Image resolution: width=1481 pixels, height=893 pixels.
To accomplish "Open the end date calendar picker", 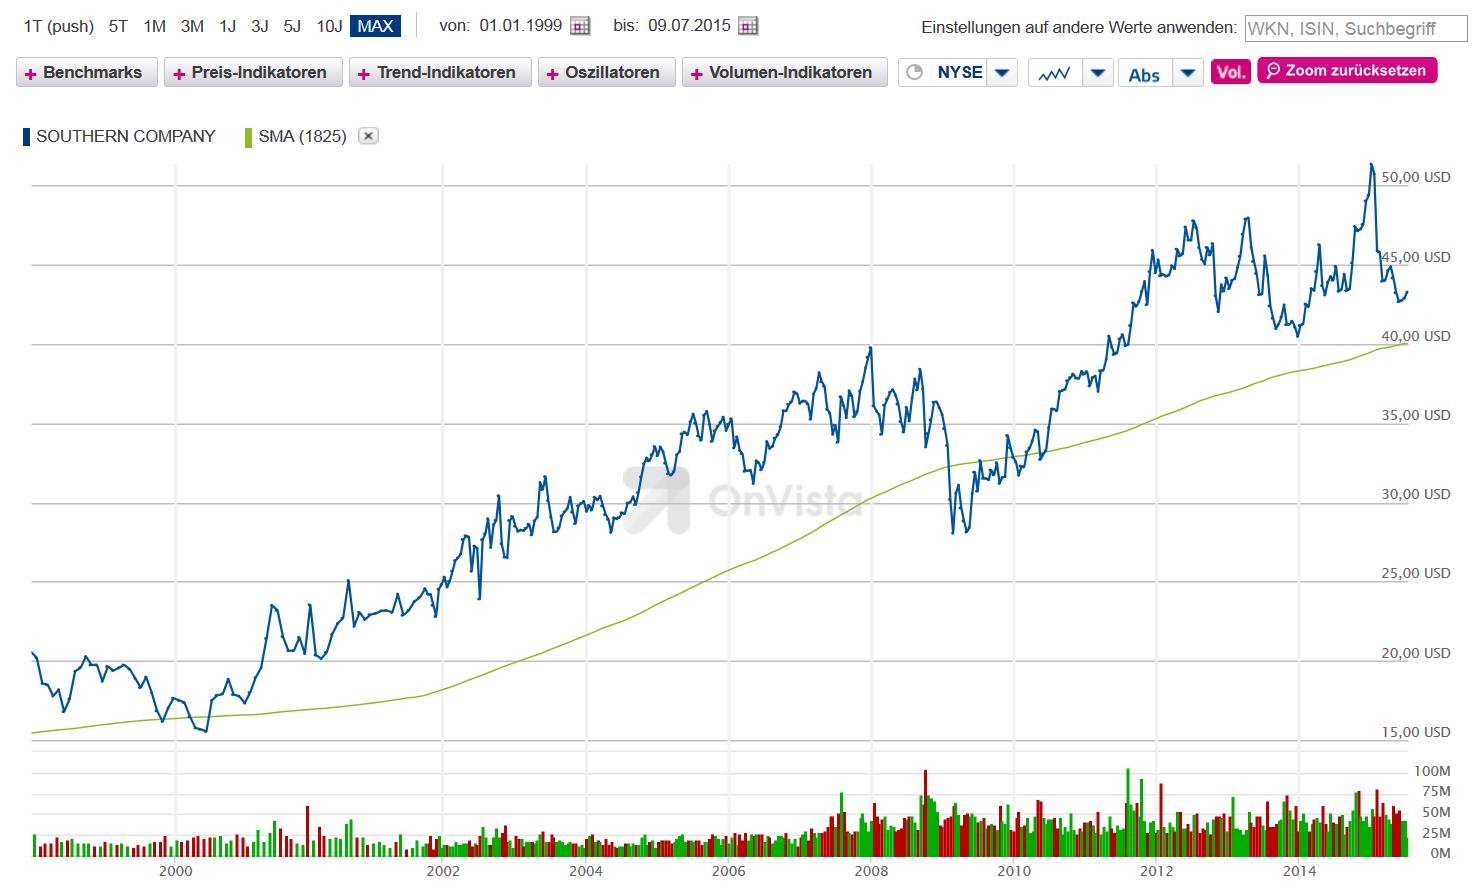I will [x=747, y=26].
